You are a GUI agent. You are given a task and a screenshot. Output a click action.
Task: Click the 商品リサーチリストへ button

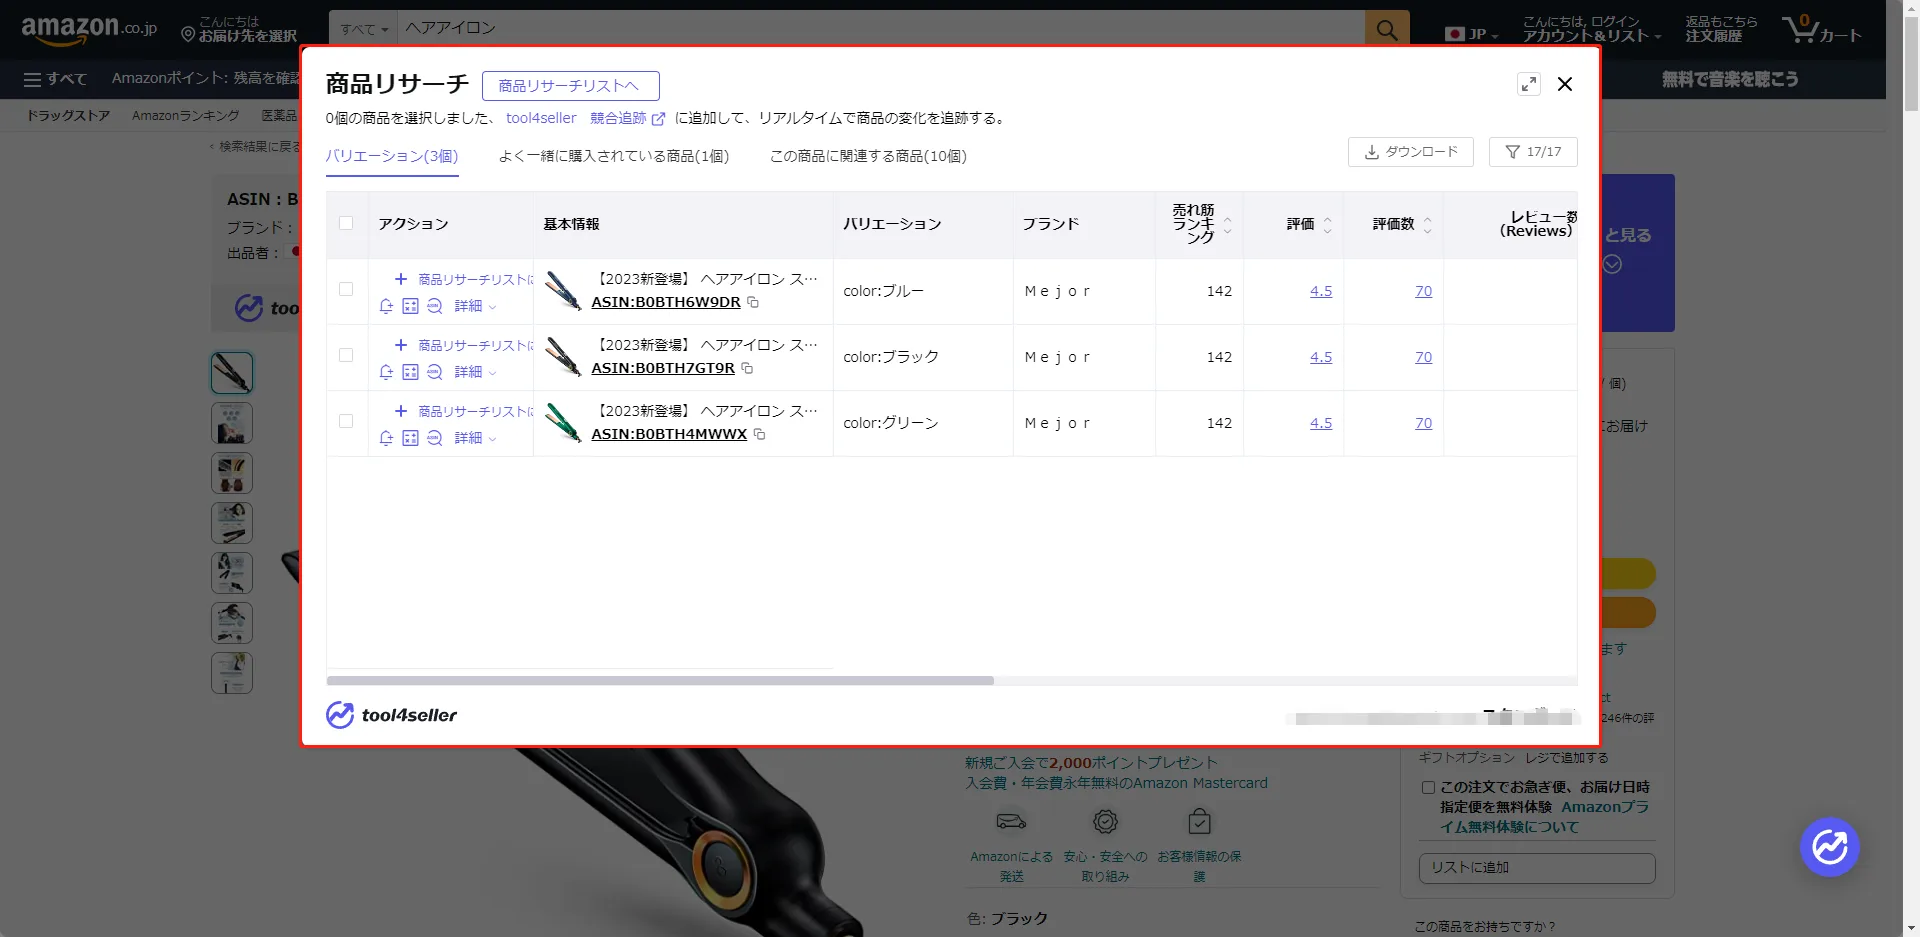click(570, 86)
